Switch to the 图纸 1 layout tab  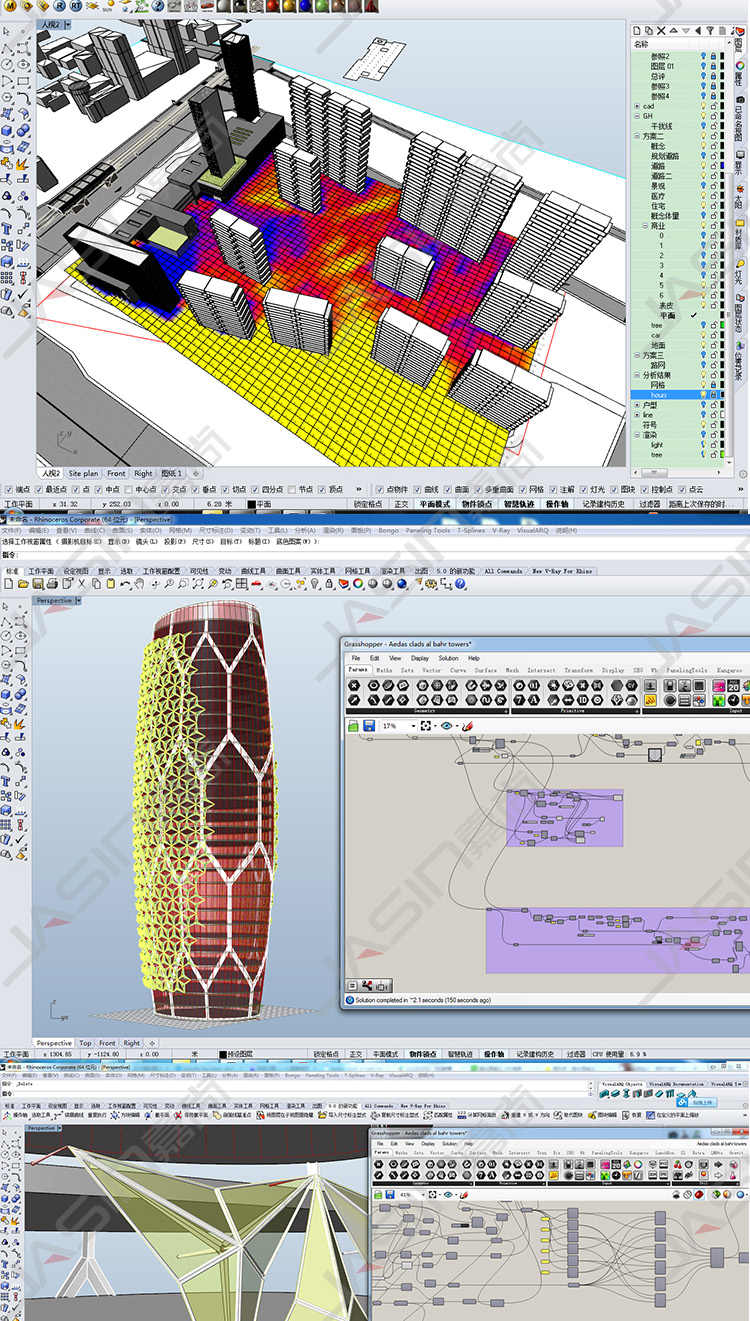click(x=172, y=473)
